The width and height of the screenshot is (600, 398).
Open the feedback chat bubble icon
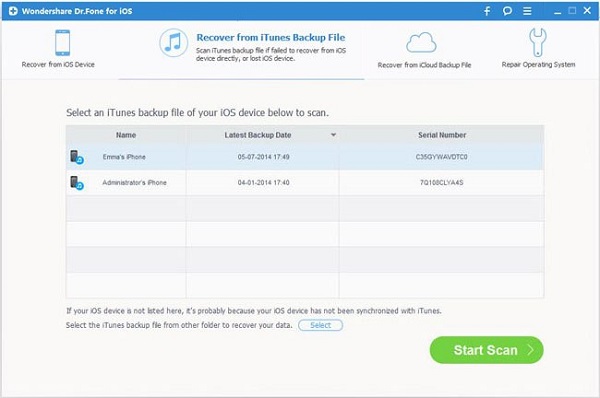coord(507,11)
